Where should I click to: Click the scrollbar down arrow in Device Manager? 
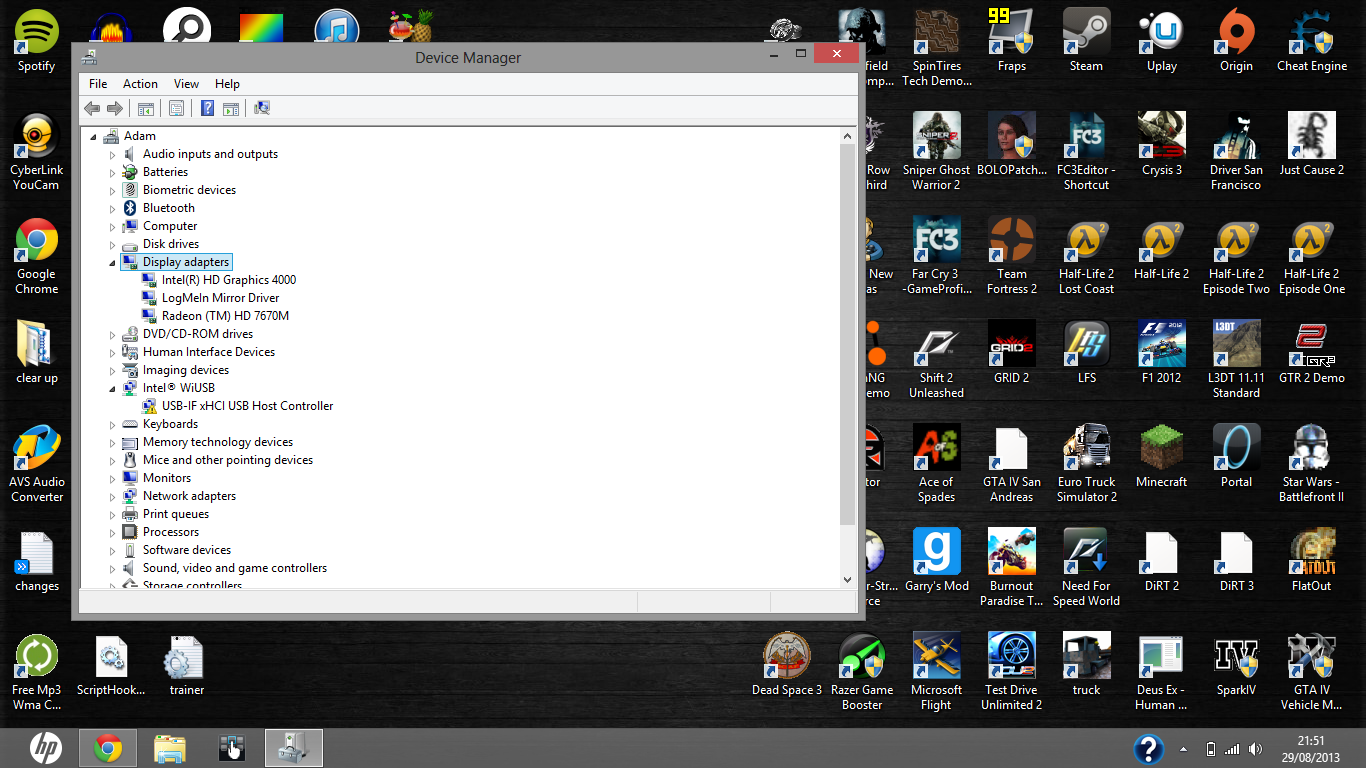848,579
